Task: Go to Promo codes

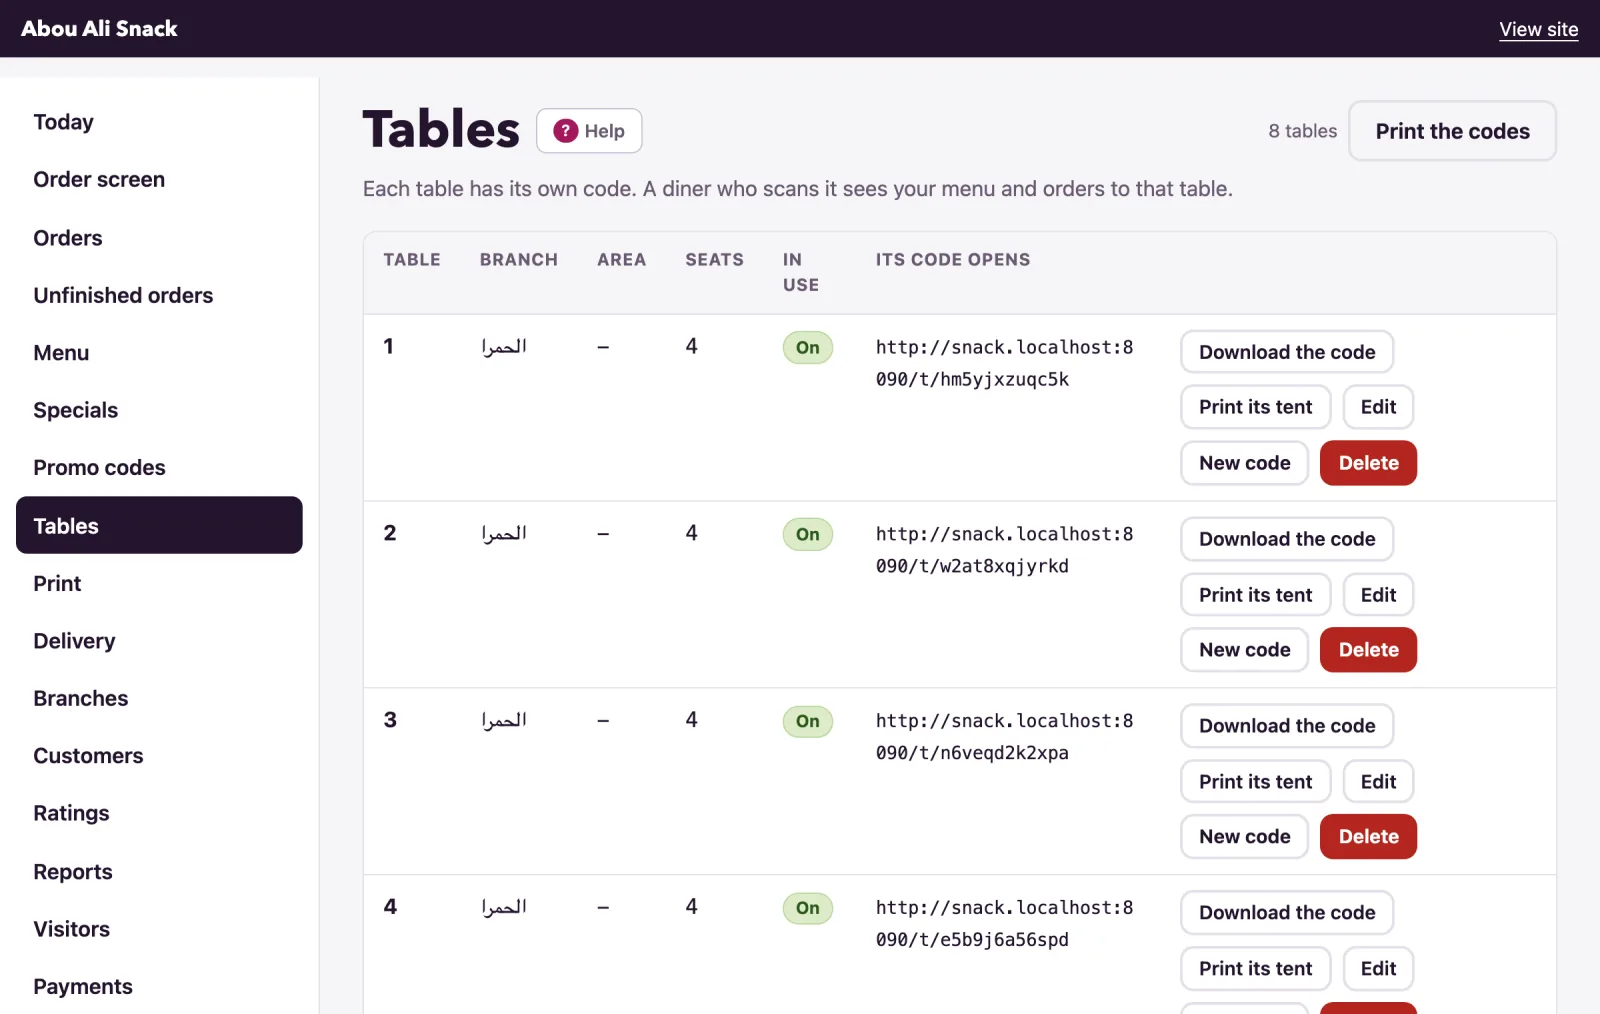Action: pos(159,468)
